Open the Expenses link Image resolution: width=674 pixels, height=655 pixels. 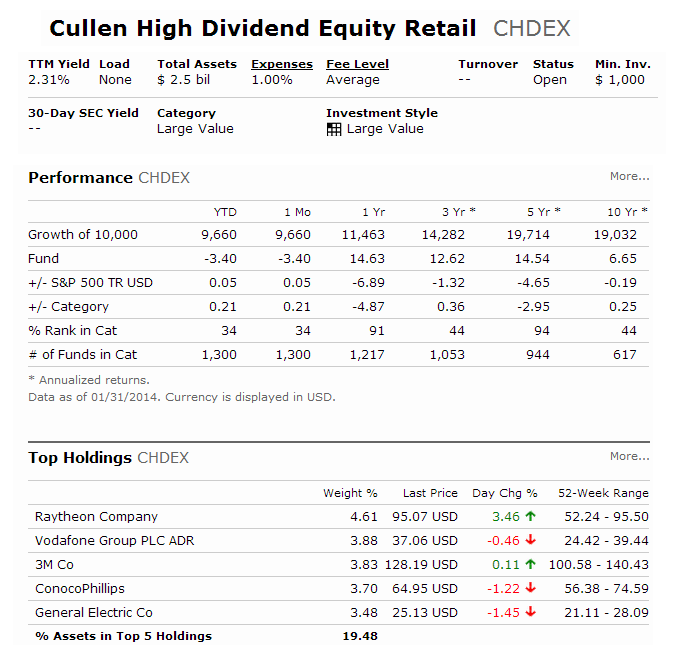coord(282,64)
